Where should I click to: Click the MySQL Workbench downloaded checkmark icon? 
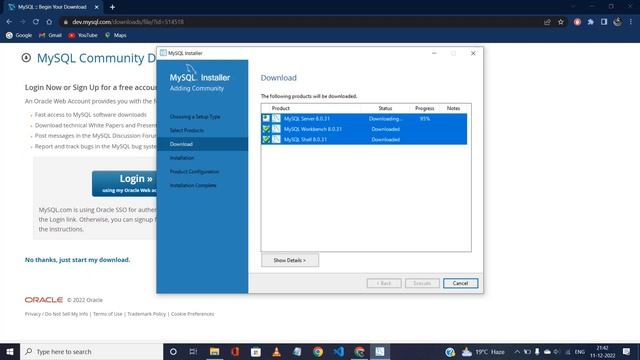click(266, 129)
